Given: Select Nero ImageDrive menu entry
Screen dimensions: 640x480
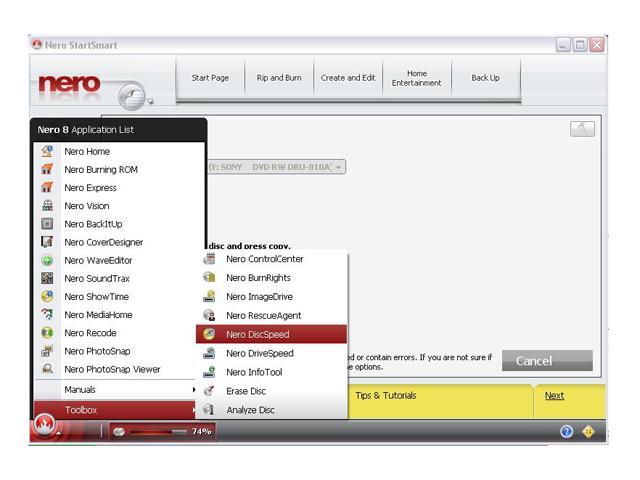Looking at the screenshot, I should [271, 296].
